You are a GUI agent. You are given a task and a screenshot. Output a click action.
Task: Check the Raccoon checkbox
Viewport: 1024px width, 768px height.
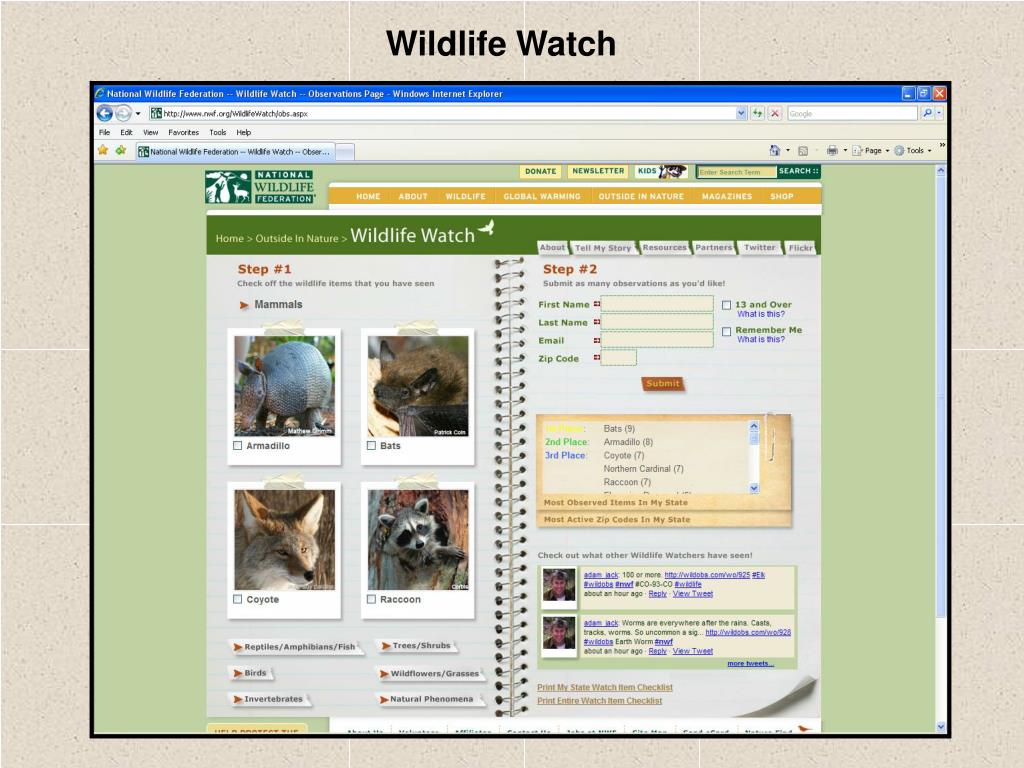coord(371,599)
